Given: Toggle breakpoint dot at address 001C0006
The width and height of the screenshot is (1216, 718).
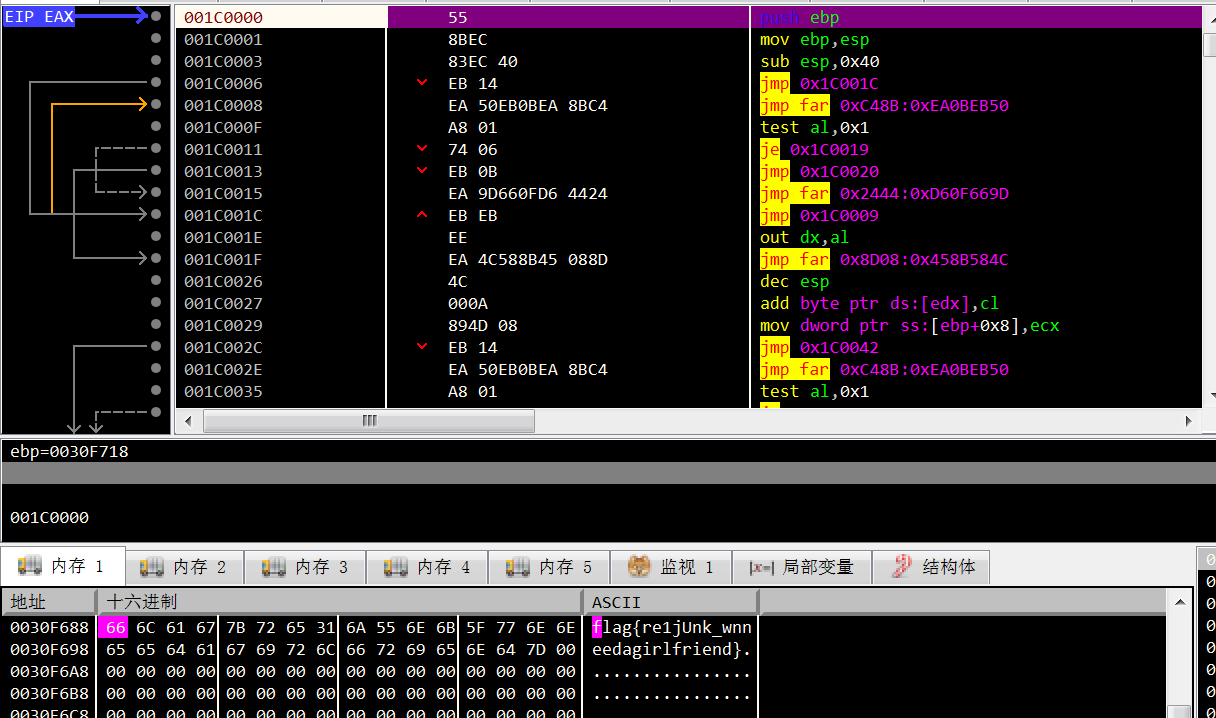Looking at the screenshot, I should coord(155,83).
